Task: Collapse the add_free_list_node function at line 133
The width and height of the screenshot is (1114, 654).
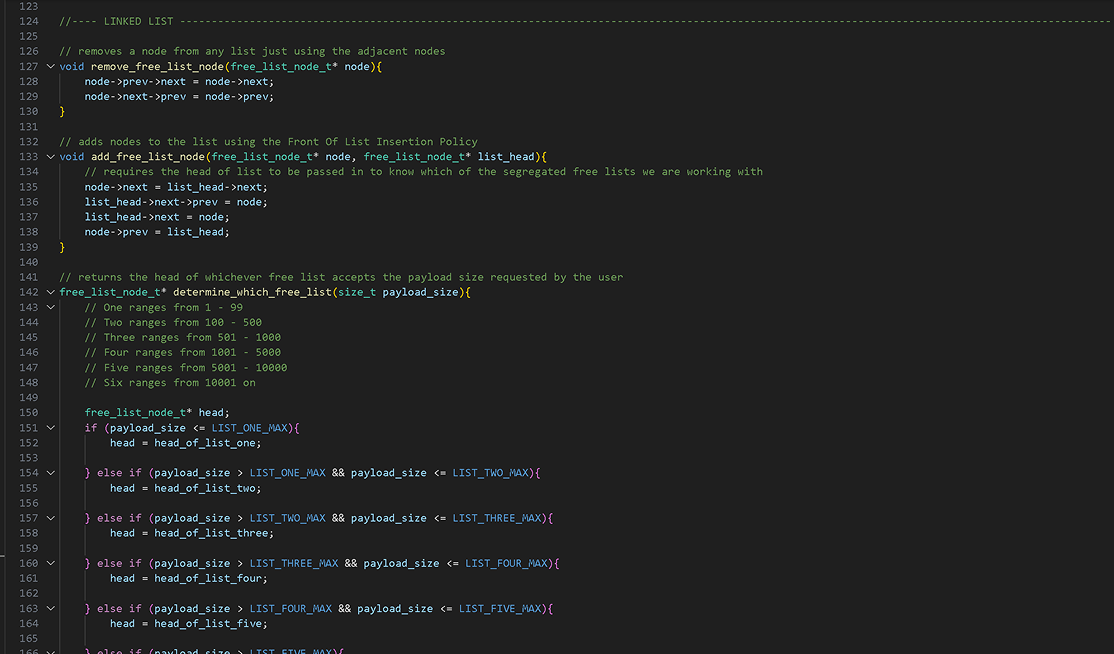Action: click(50, 157)
